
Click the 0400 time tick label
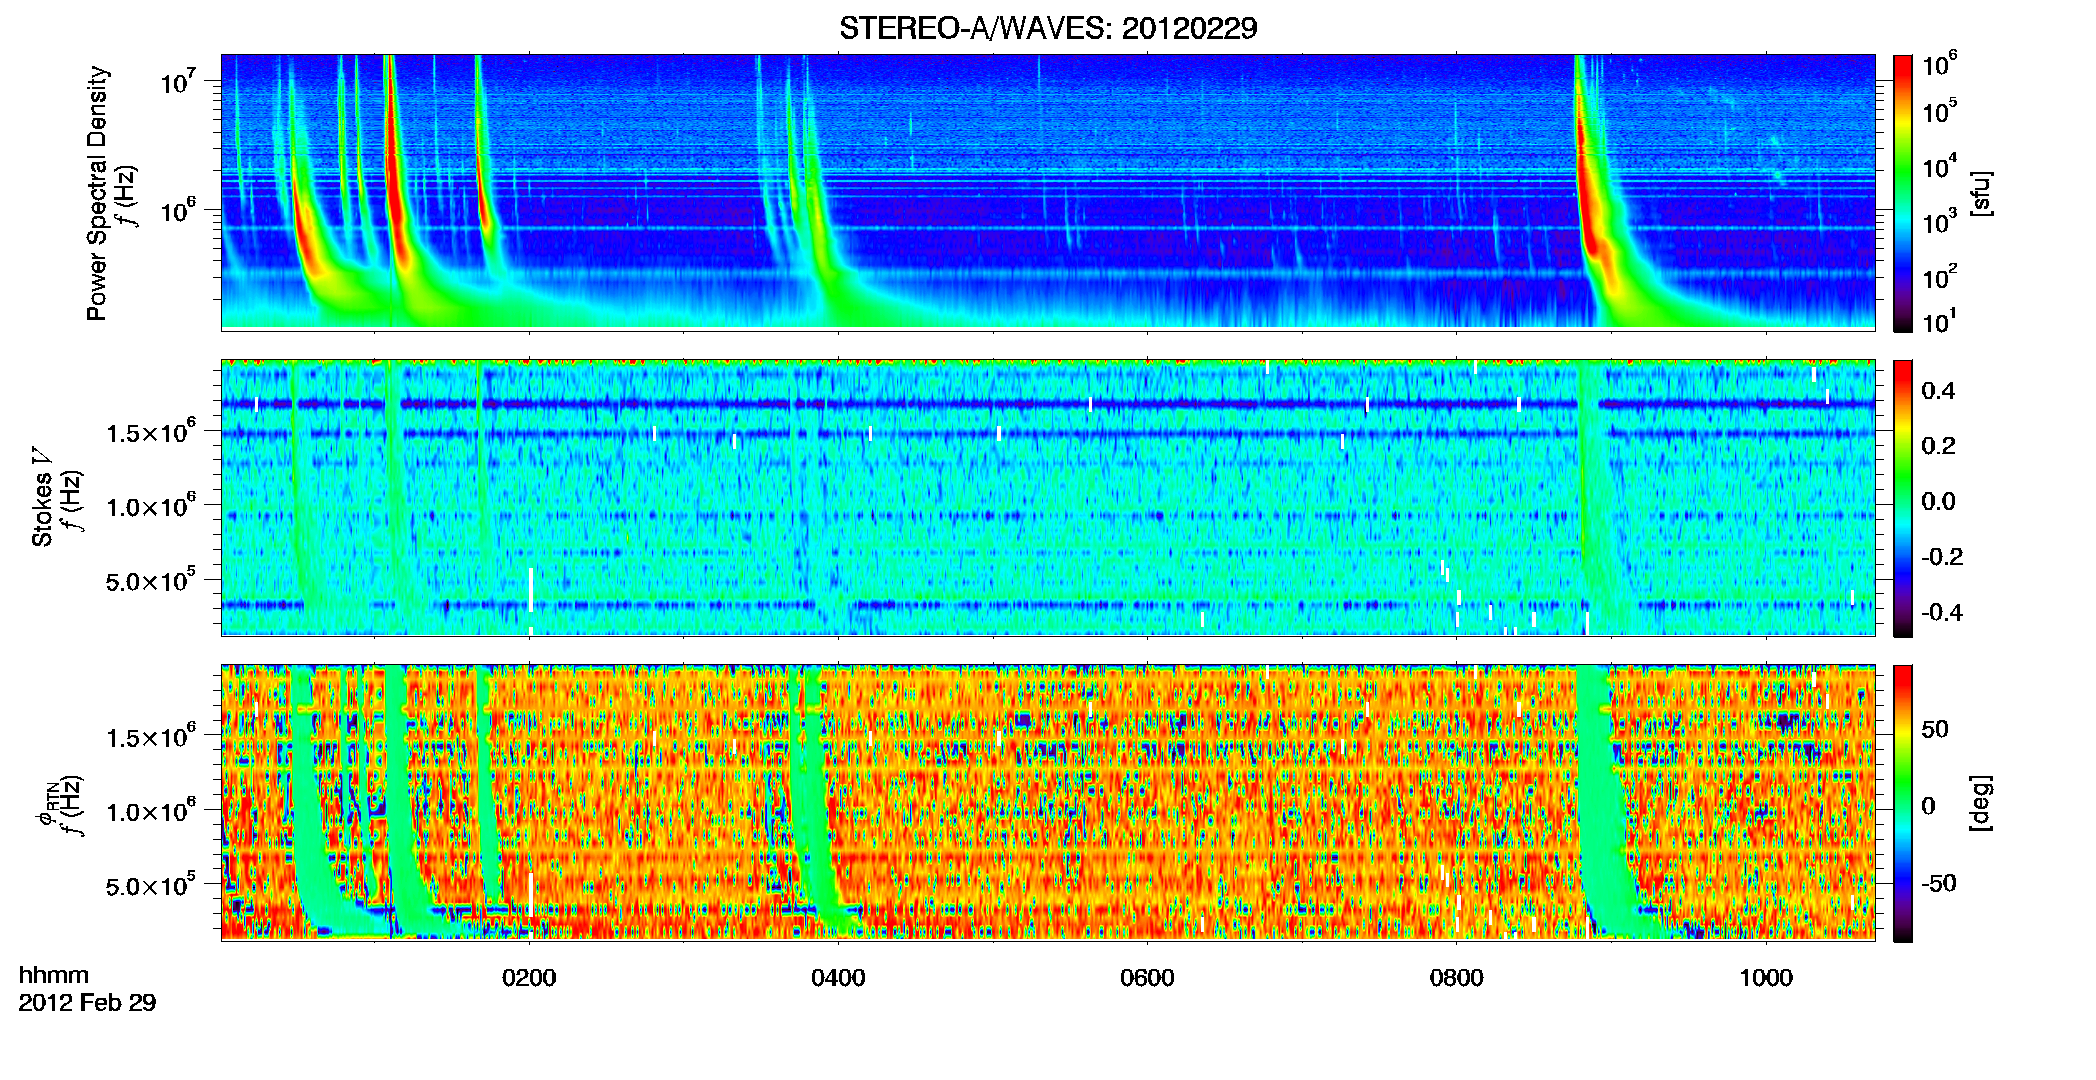[838, 978]
